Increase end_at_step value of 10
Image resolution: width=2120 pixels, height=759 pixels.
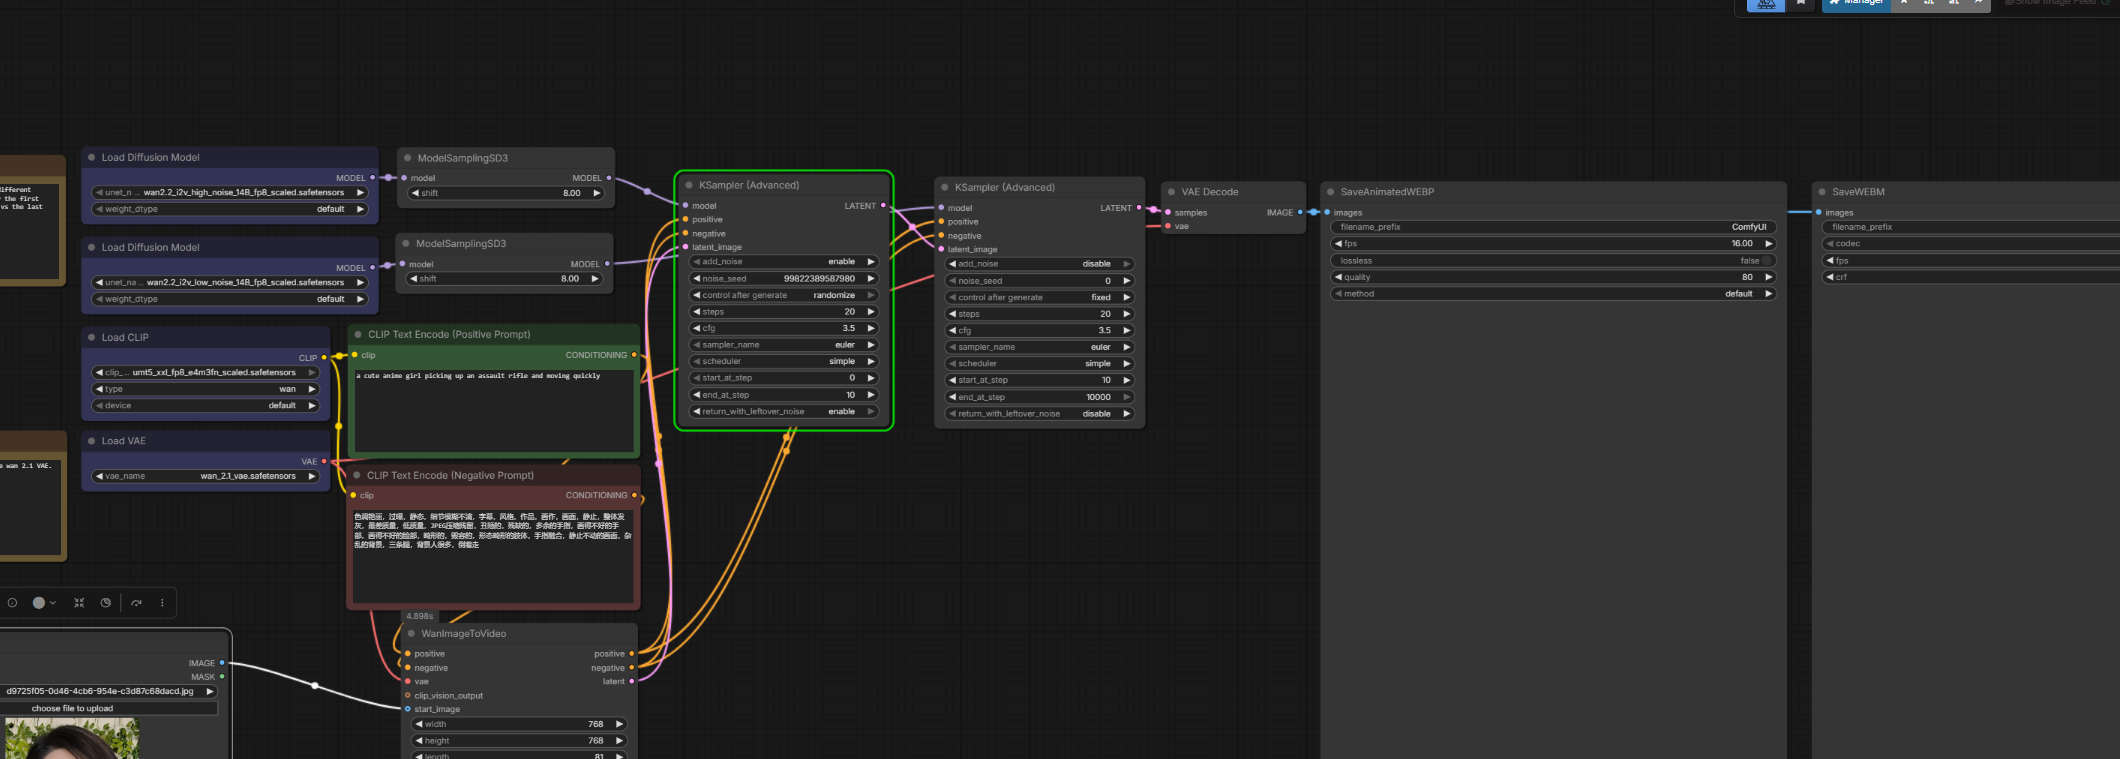coord(871,395)
